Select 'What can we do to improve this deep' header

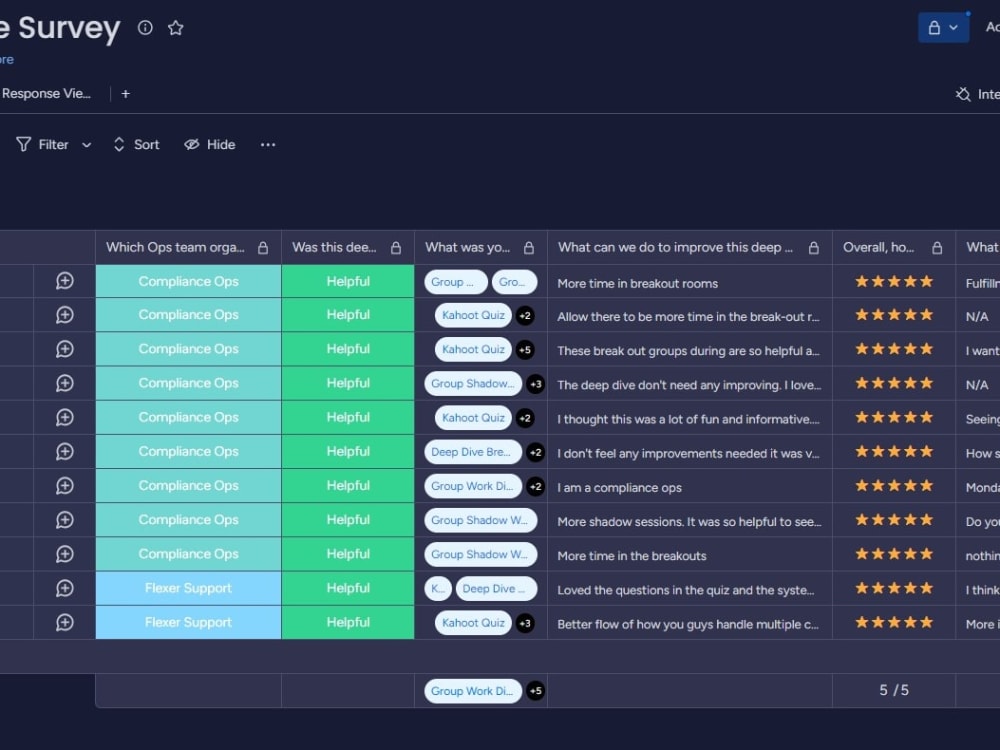pyautogui.click(x=690, y=247)
